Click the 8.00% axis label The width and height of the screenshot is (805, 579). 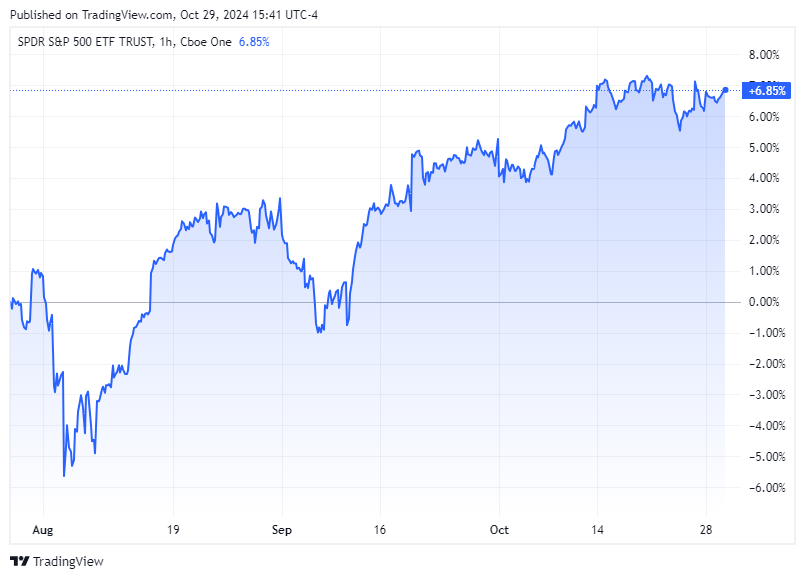tap(764, 55)
